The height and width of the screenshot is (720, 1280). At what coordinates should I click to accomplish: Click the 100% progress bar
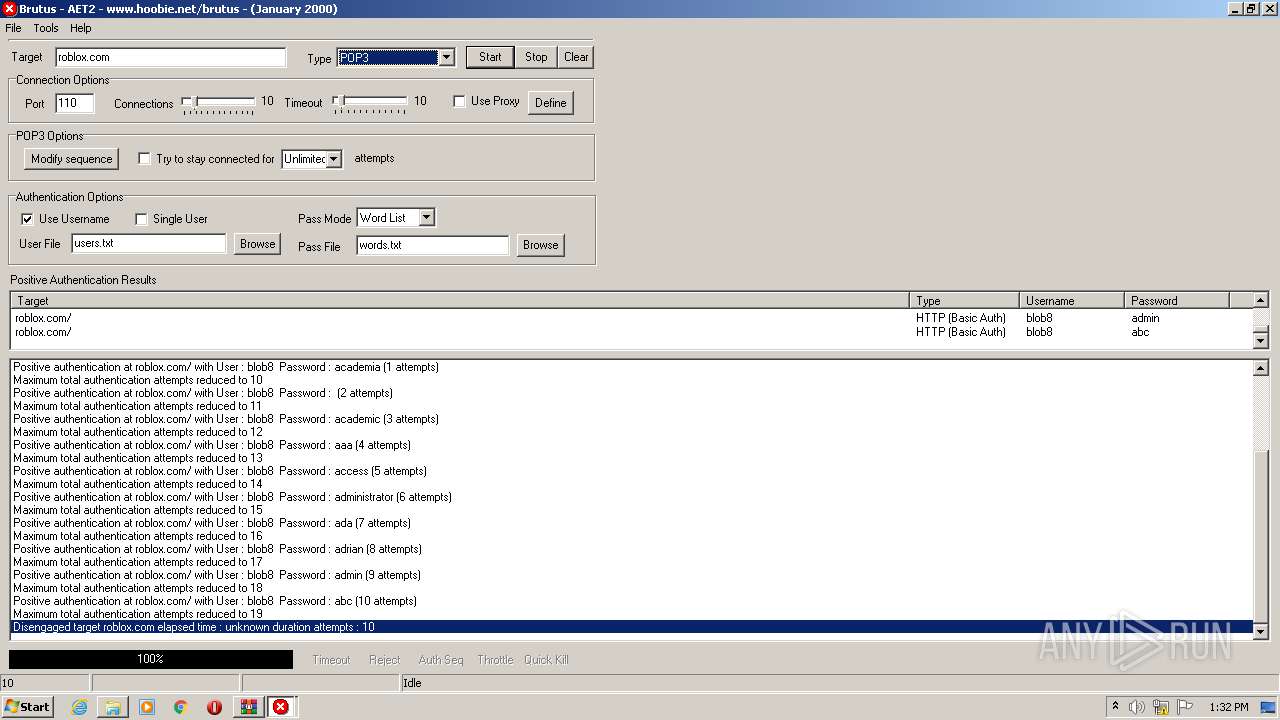tap(151, 659)
